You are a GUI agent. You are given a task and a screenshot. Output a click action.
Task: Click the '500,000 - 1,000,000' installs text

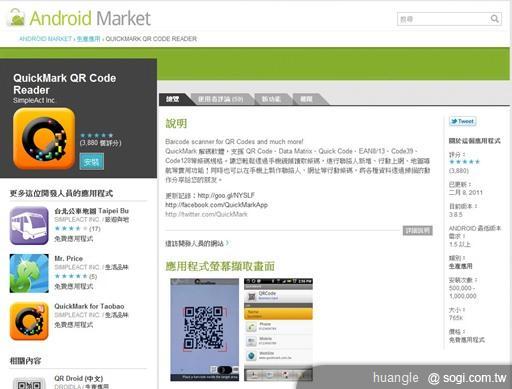pos(463,292)
